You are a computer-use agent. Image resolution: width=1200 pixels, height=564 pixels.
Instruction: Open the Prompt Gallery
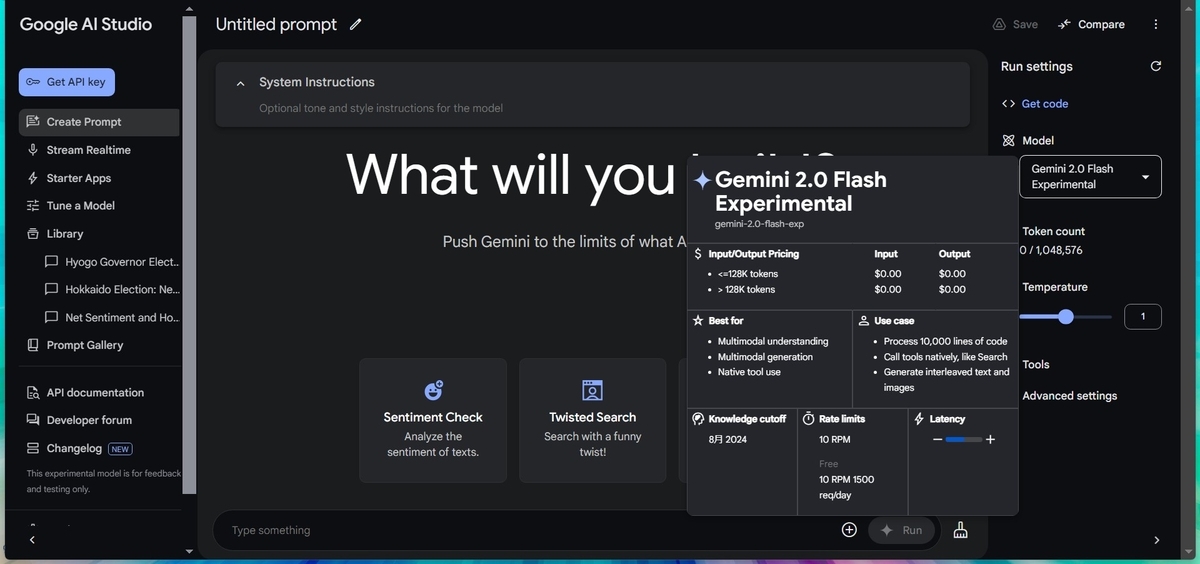[x=99, y=345]
